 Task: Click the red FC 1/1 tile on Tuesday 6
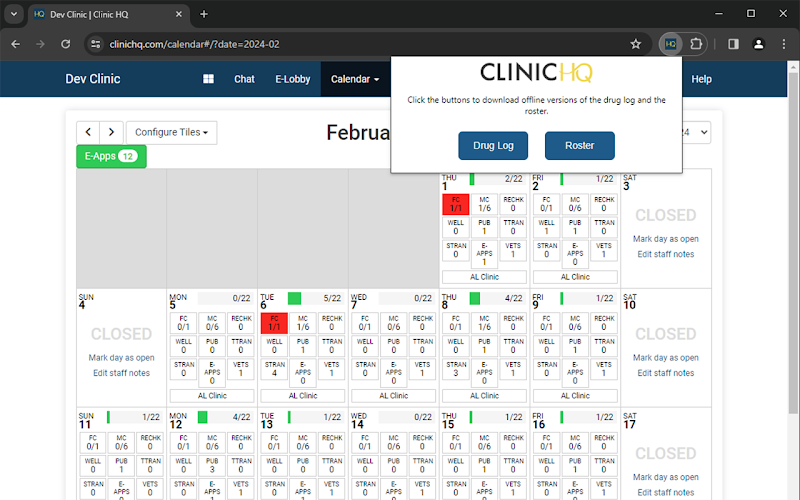[274, 322]
